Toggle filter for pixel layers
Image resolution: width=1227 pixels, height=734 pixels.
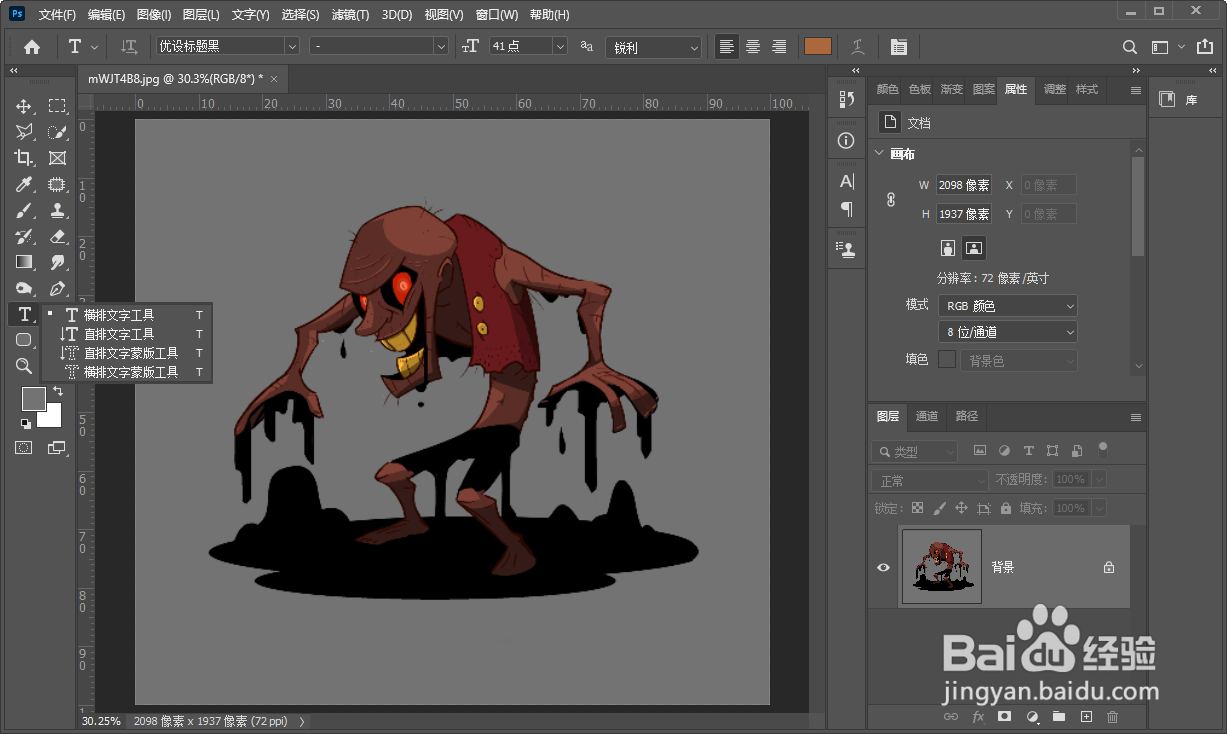(980, 451)
